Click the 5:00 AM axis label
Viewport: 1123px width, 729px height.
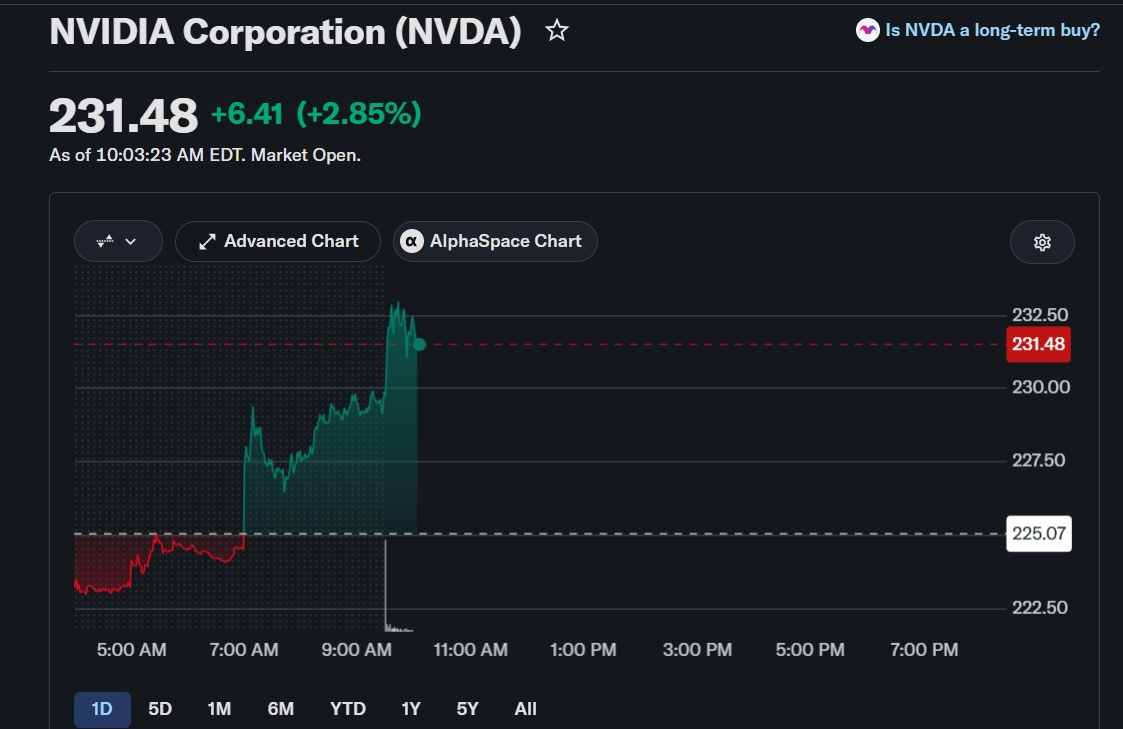[x=132, y=650]
